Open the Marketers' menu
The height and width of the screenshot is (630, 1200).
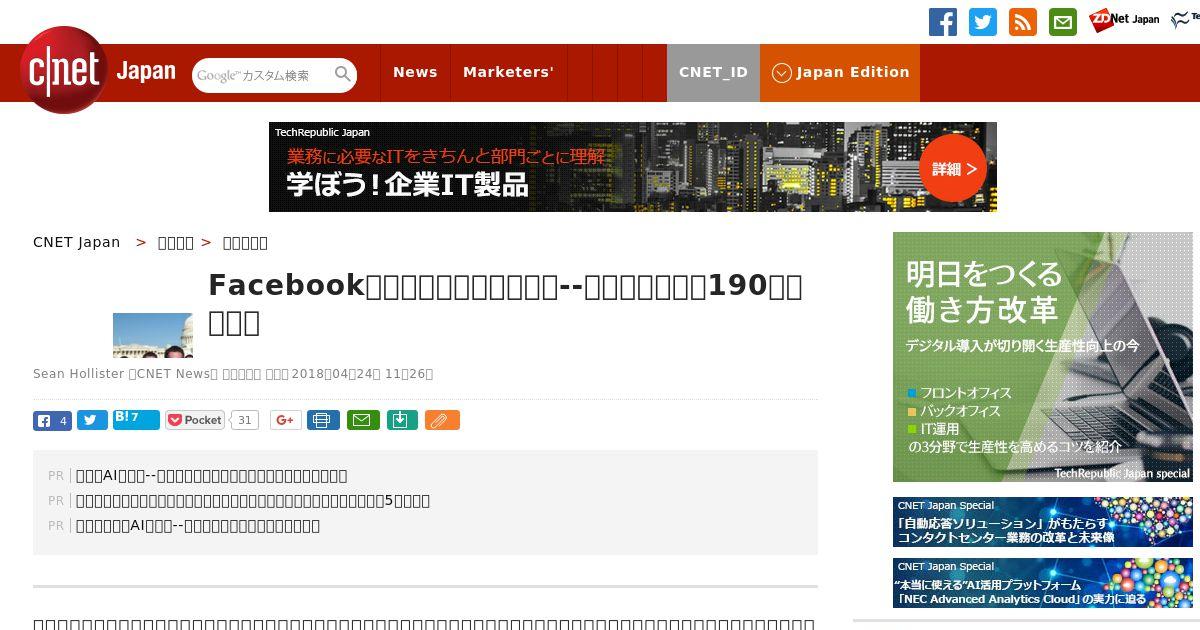coord(508,73)
